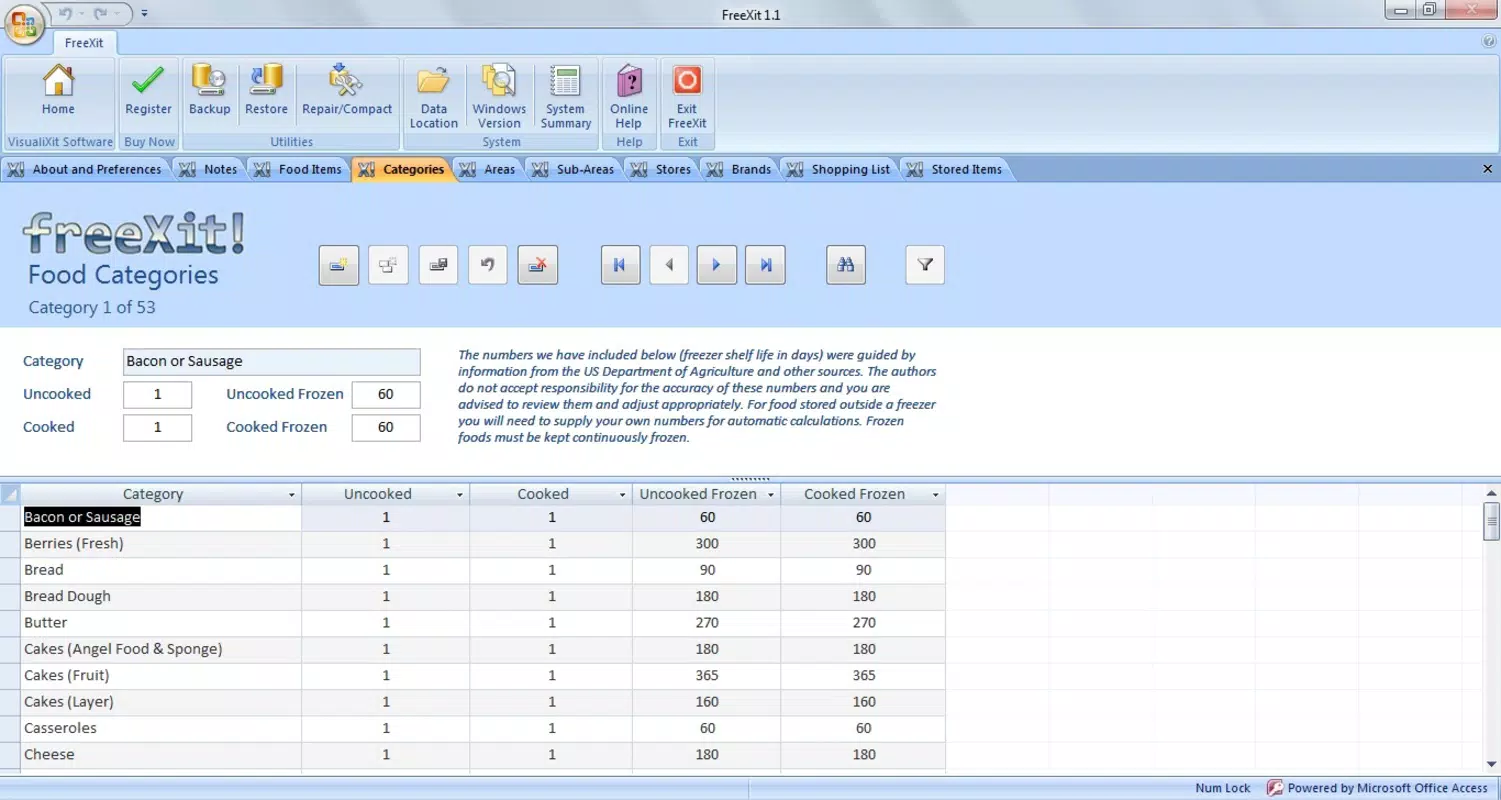Click the Restore utility icon
Screen dimensions: 1501x800
click(x=266, y=92)
